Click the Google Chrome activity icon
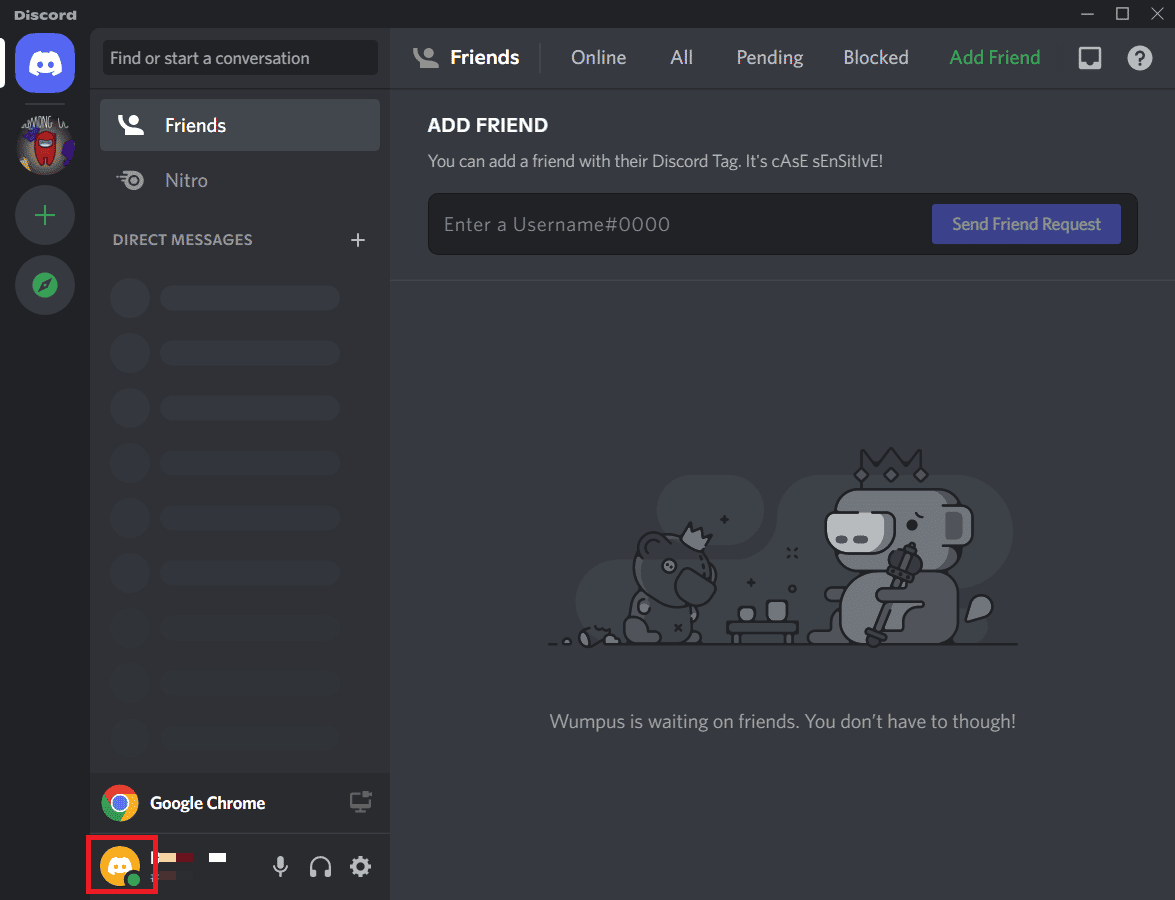Image resolution: width=1175 pixels, height=900 pixels. [x=120, y=803]
